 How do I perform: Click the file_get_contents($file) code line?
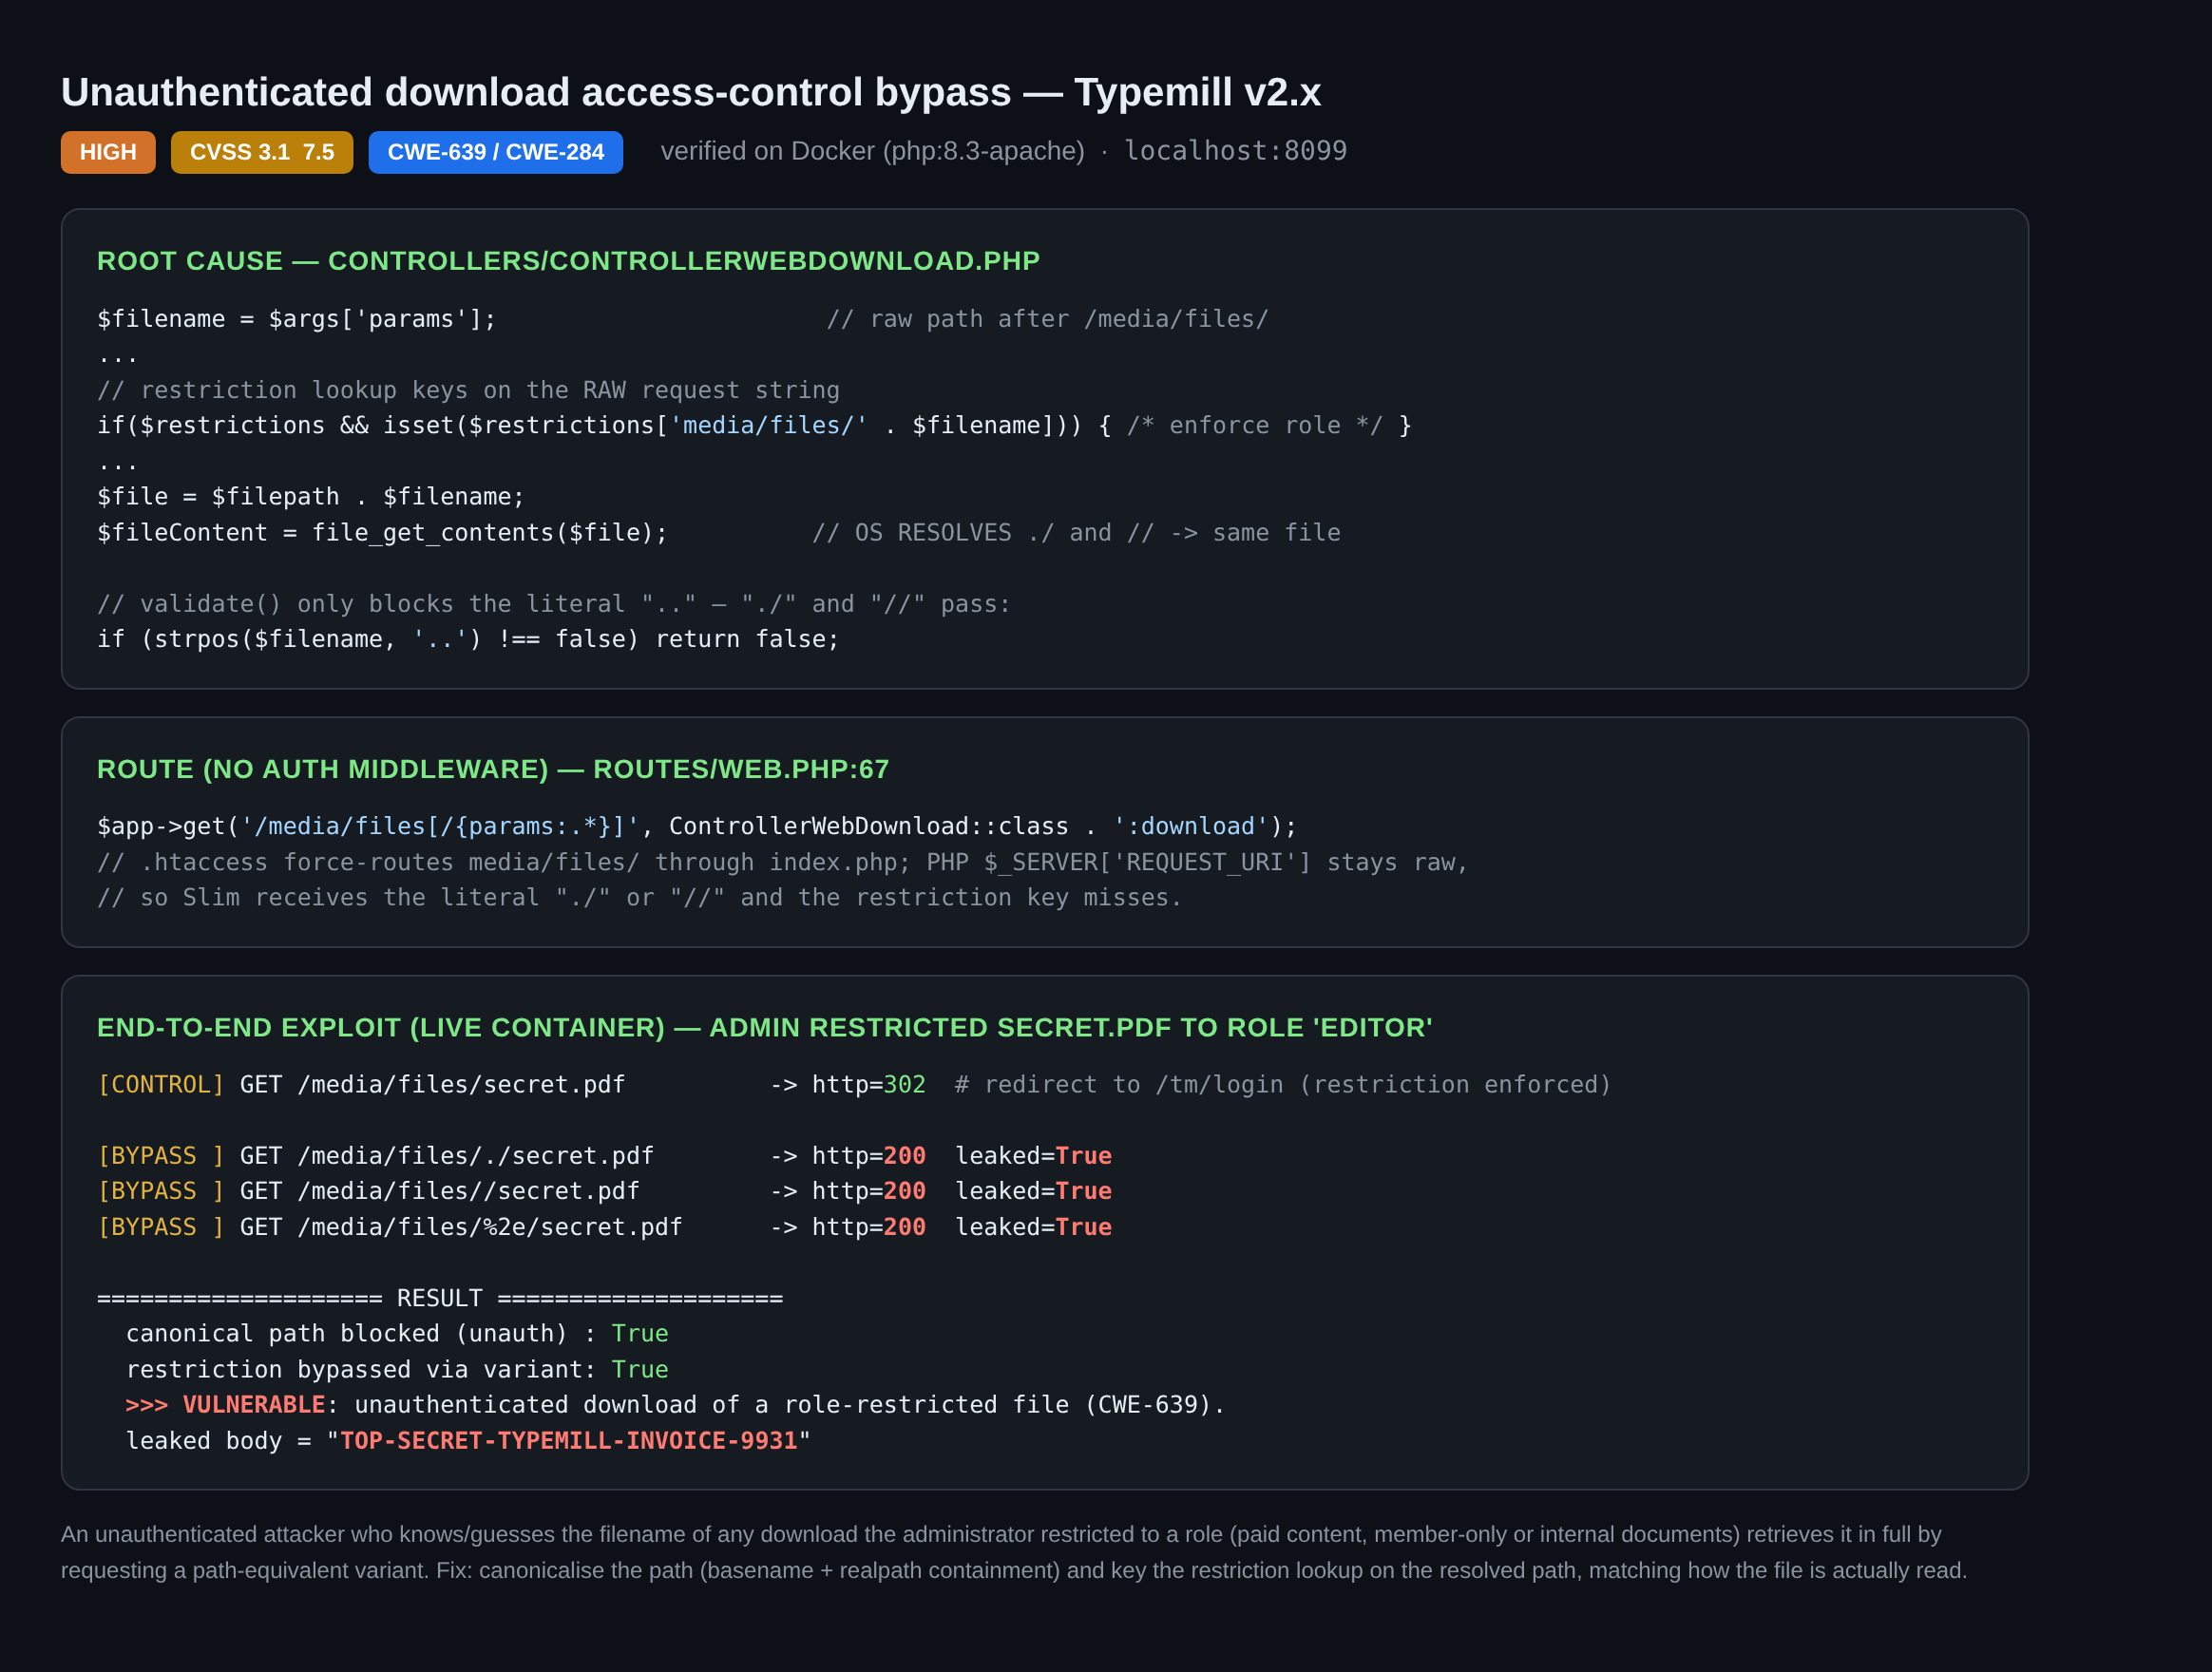pyautogui.click(x=383, y=533)
